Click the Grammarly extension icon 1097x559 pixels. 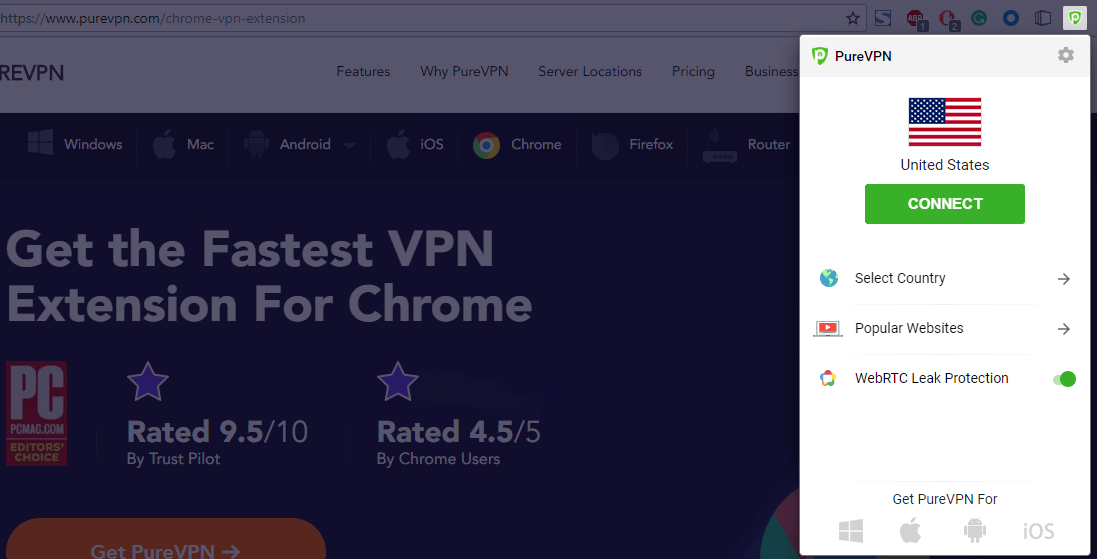point(979,18)
